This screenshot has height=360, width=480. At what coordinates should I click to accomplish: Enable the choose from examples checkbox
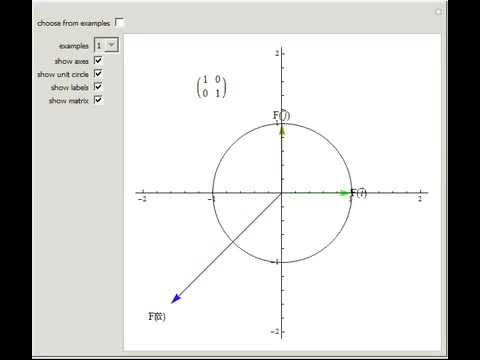(119, 23)
